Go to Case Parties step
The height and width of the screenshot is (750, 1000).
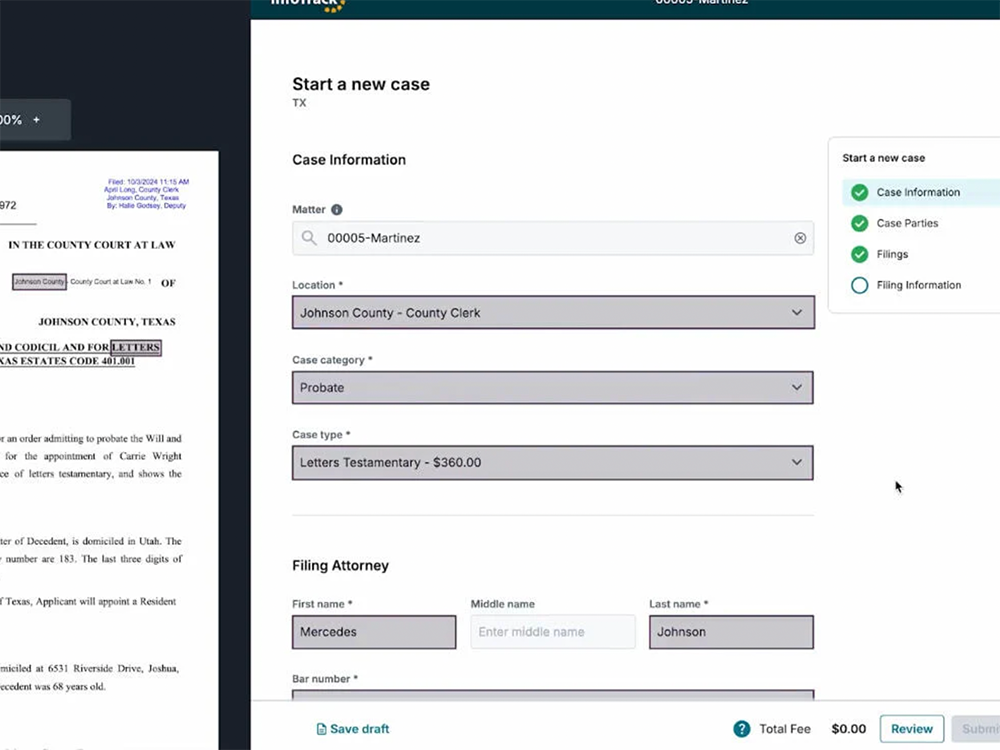(x=907, y=223)
